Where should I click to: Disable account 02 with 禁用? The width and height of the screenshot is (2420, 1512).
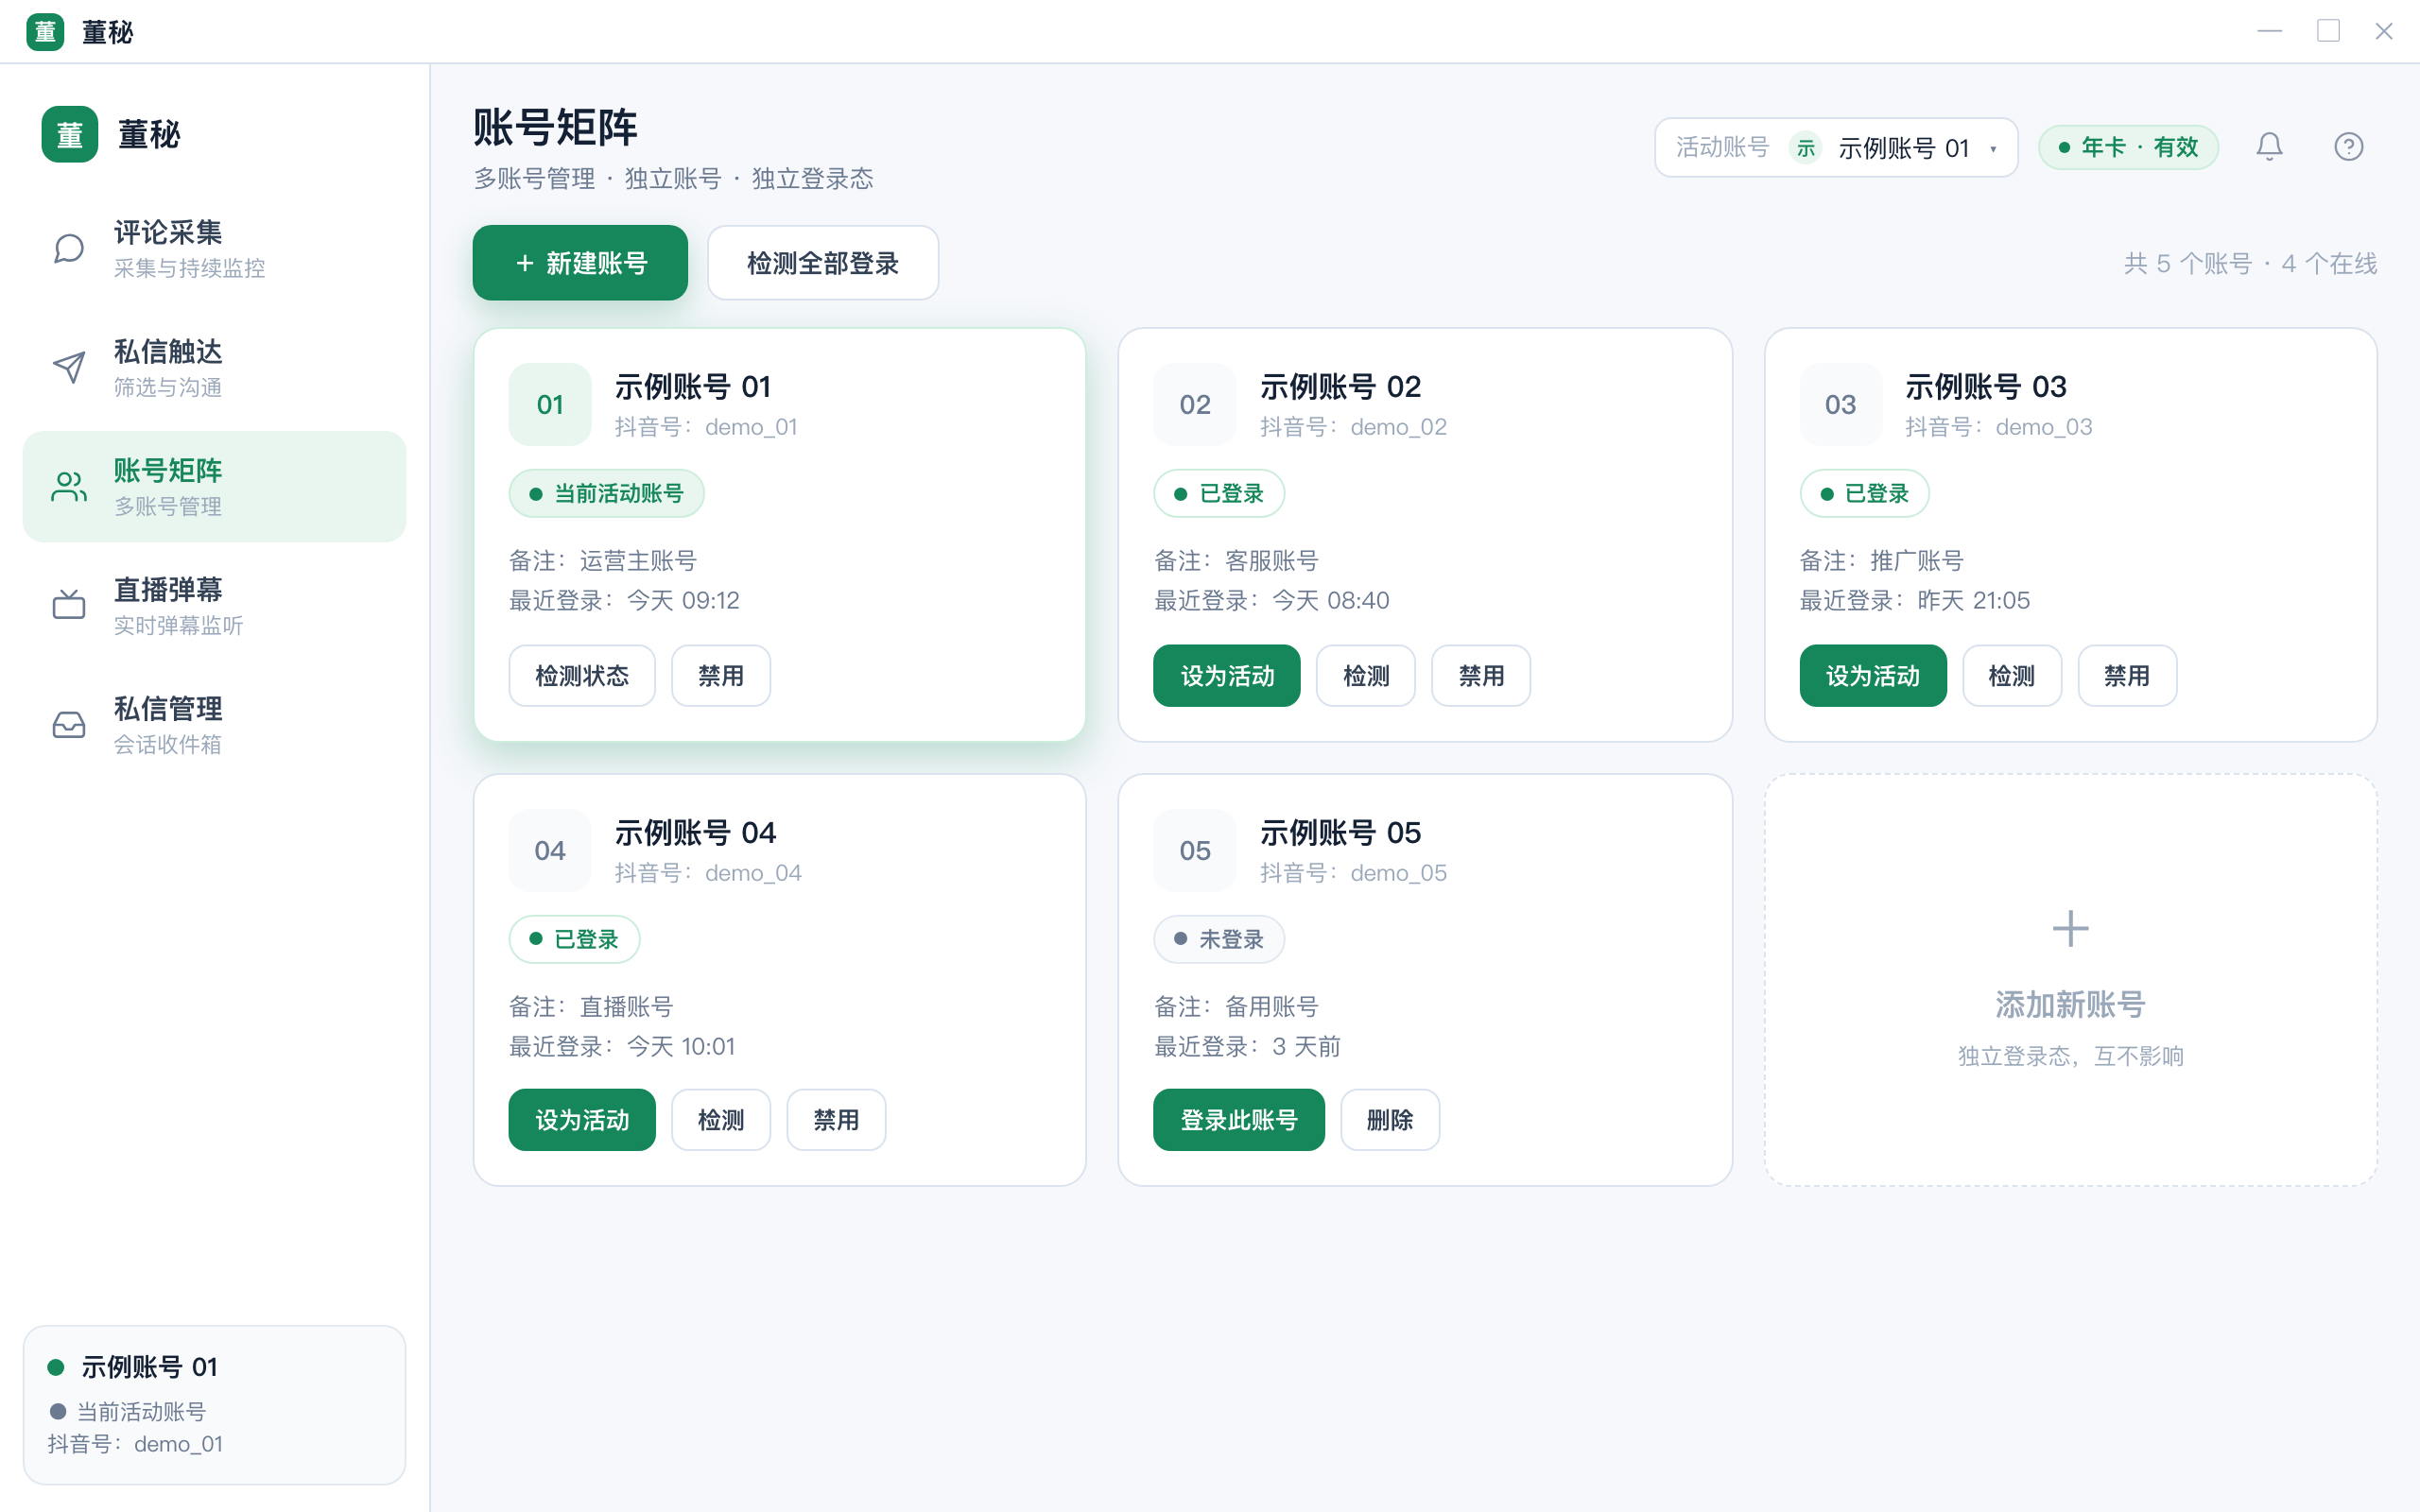1481,676
